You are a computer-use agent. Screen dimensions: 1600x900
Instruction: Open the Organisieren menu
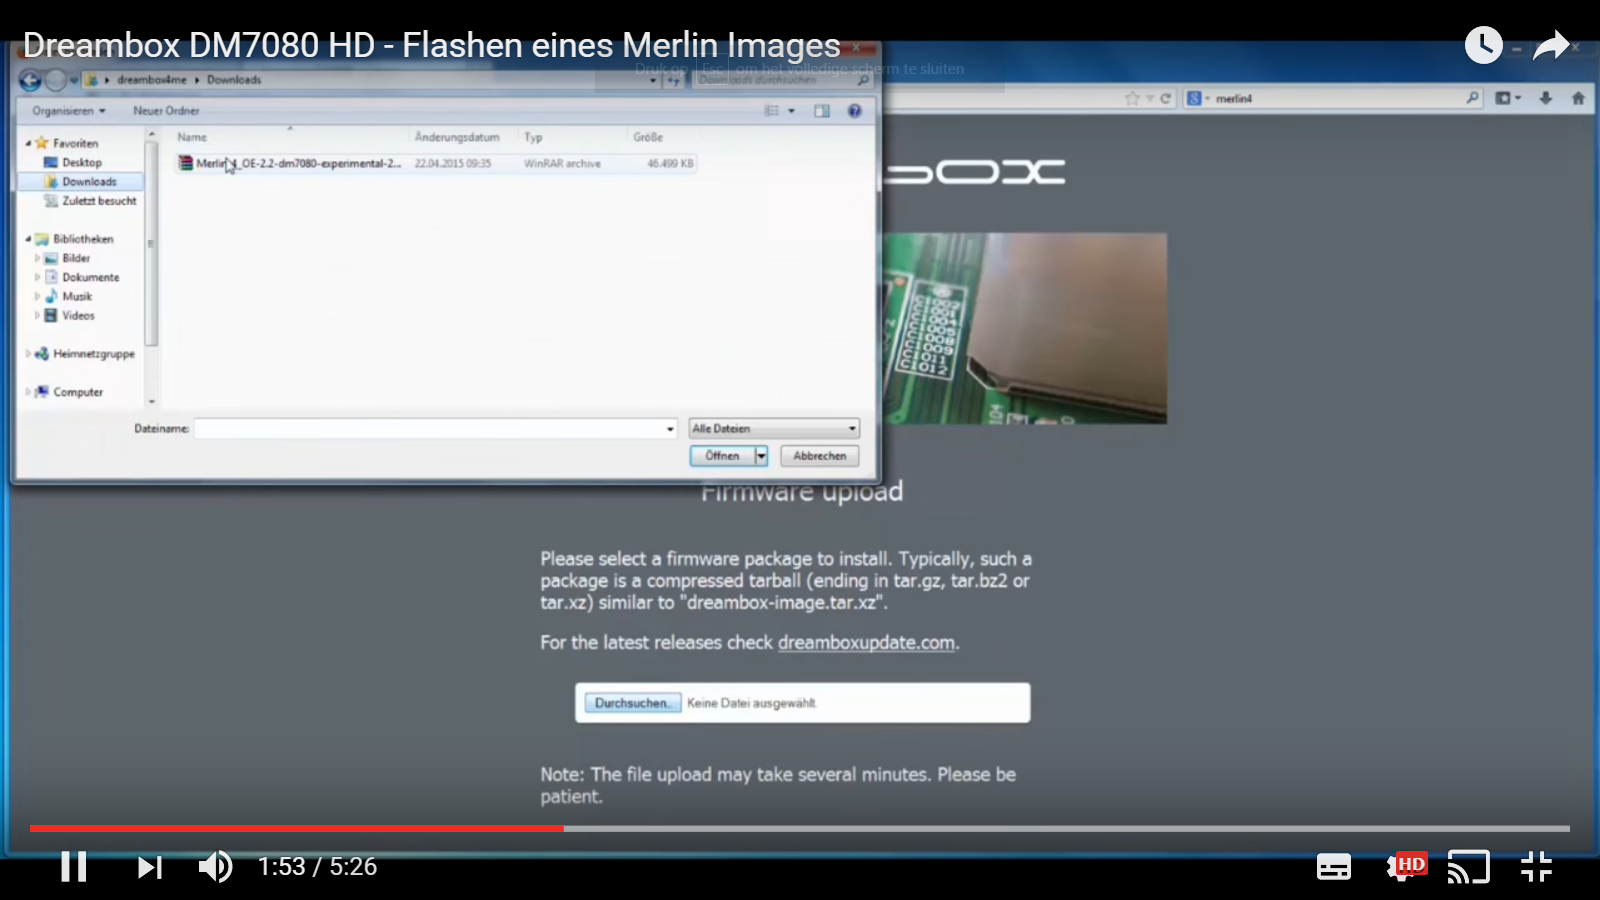coord(68,111)
